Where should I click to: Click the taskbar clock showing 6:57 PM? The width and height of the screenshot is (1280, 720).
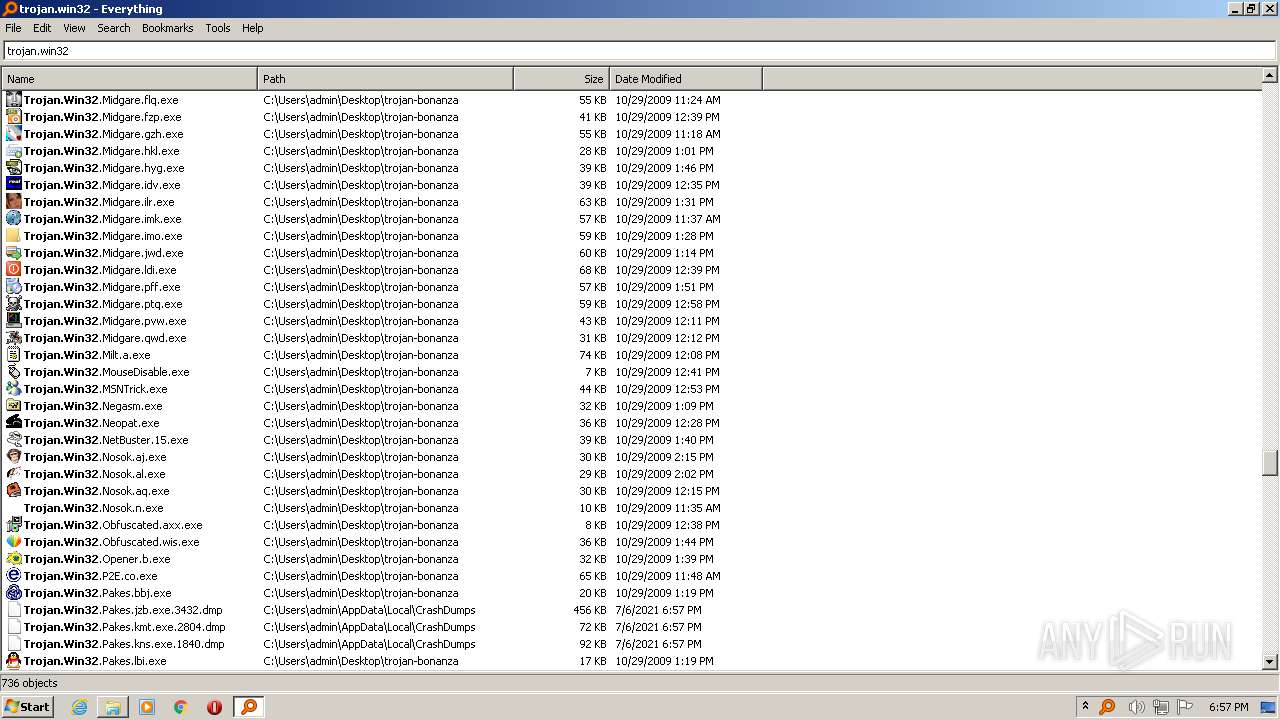pos(1228,707)
